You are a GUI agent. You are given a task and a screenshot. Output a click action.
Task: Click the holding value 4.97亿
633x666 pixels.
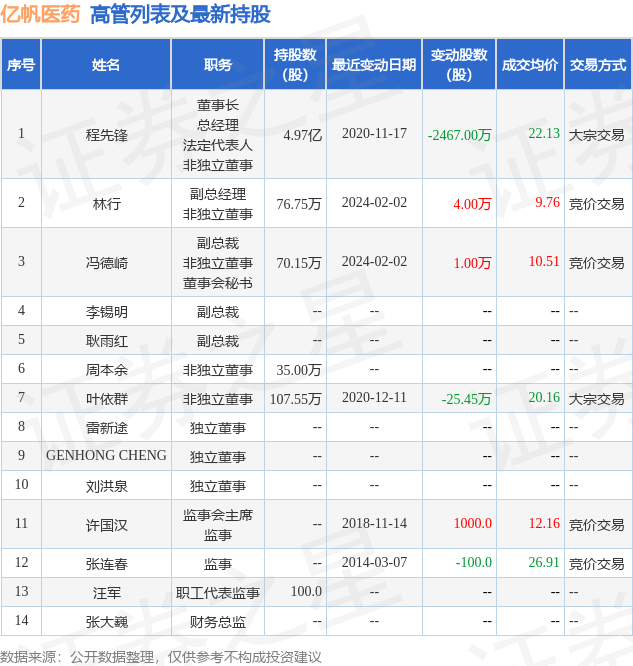tap(302, 135)
